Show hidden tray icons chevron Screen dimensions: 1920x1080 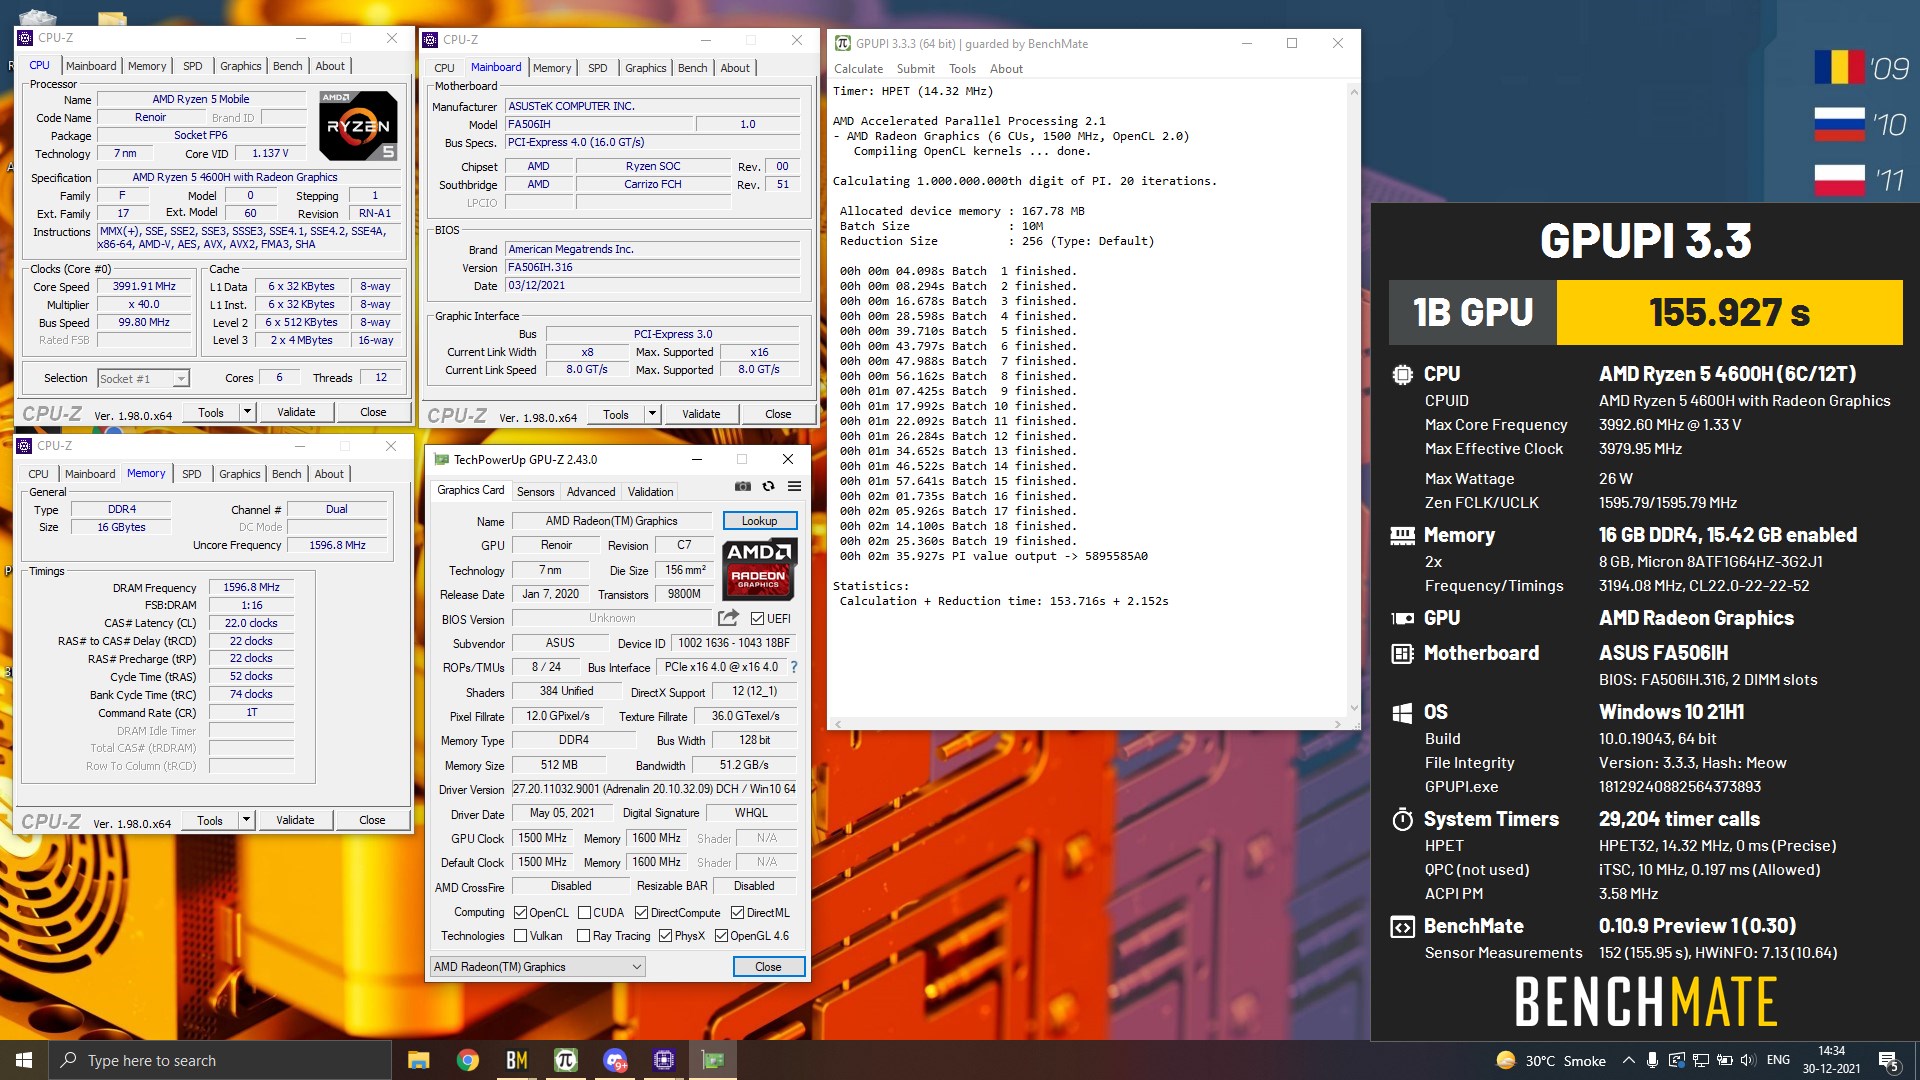pyautogui.click(x=1629, y=1060)
